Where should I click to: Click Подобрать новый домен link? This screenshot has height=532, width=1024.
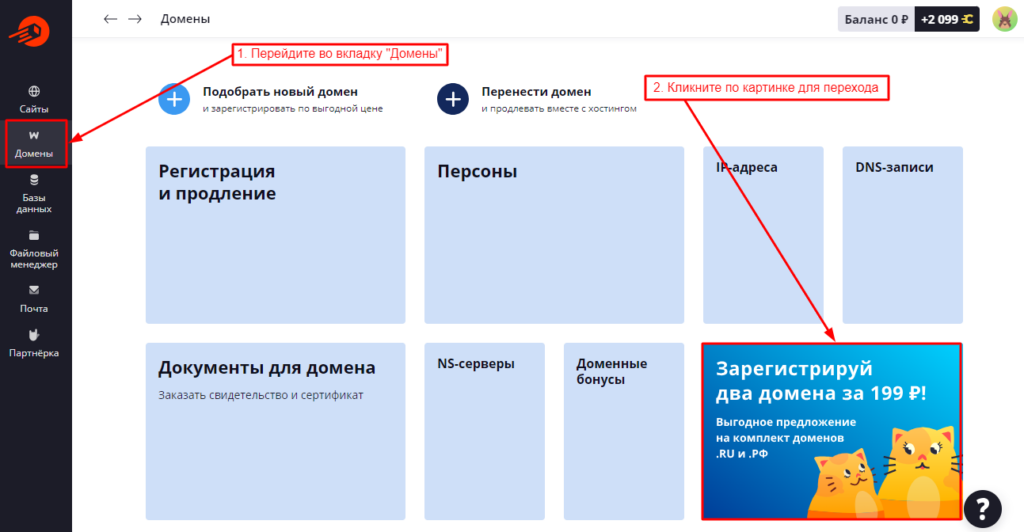click(280, 92)
